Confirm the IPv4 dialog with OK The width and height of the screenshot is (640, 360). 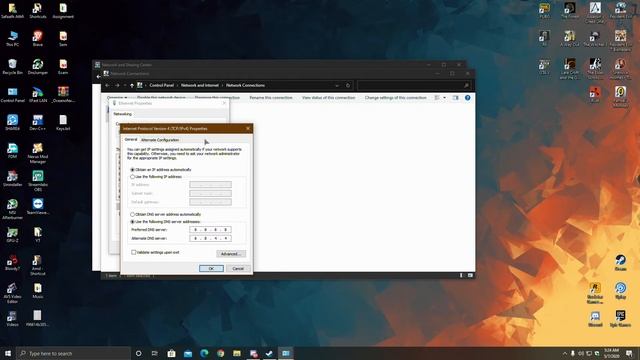[211, 269]
